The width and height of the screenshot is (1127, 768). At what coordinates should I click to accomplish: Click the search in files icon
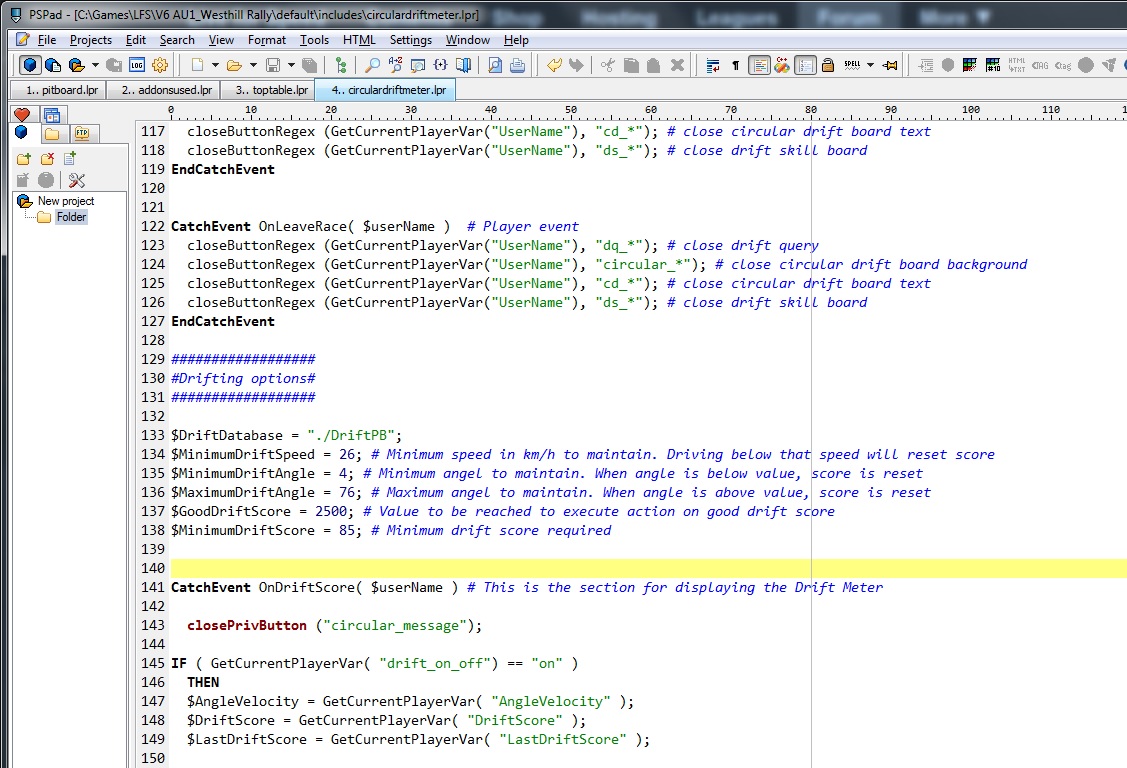pyautogui.click(x=418, y=65)
